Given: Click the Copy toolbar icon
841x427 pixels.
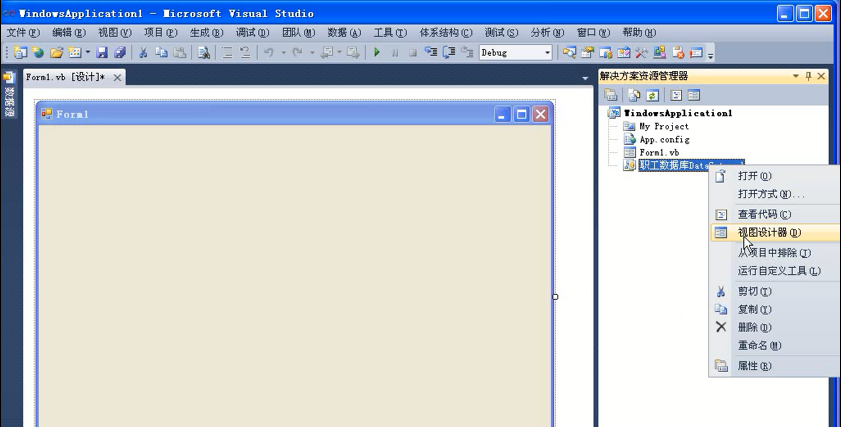Looking at the screenshot, I should [x=161, y=53].
